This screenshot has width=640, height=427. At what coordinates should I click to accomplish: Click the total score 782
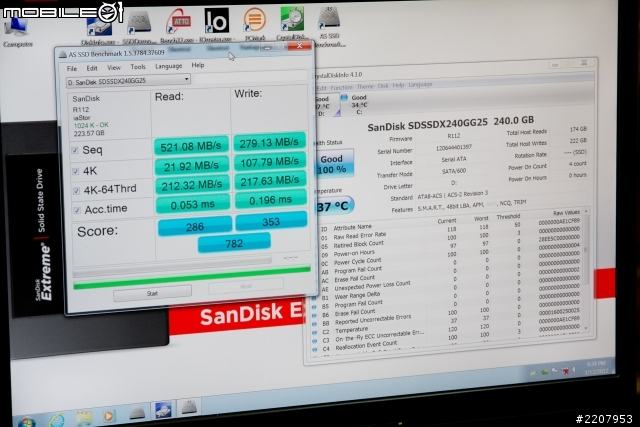(234, 243)
